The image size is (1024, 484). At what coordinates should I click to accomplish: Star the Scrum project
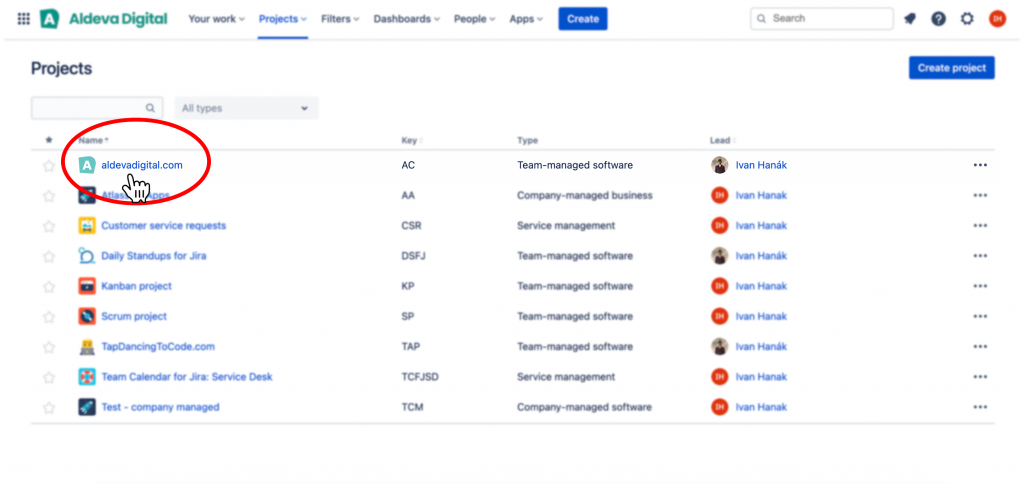pos(49,317)
